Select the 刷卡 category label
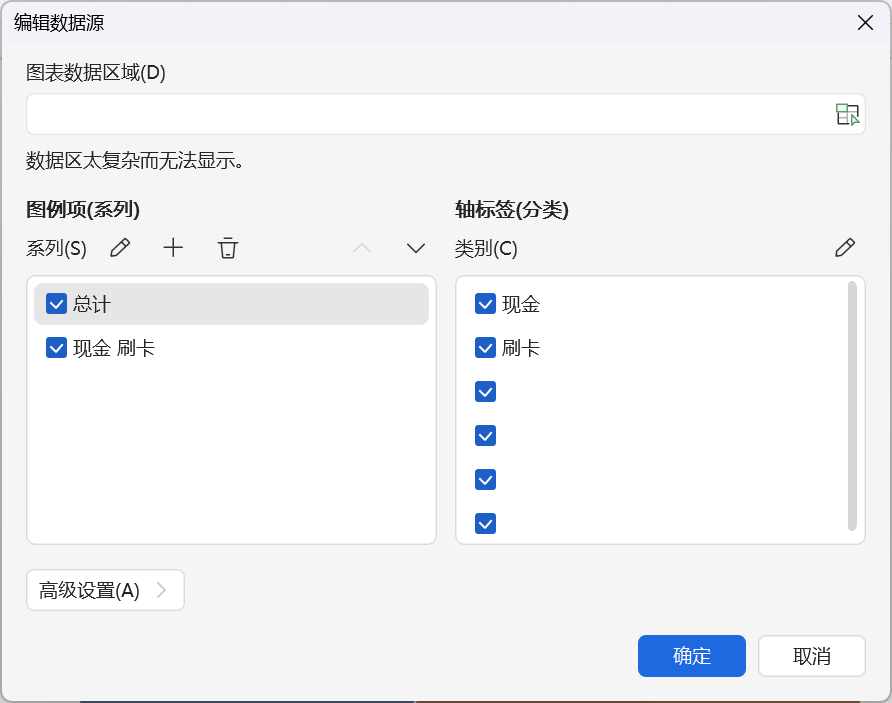The image size is (892, 703). click(x=521, y=348)
